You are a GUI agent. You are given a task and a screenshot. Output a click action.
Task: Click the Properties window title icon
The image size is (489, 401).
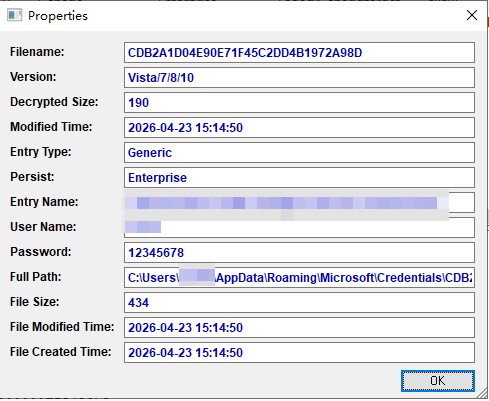[14, 15]
